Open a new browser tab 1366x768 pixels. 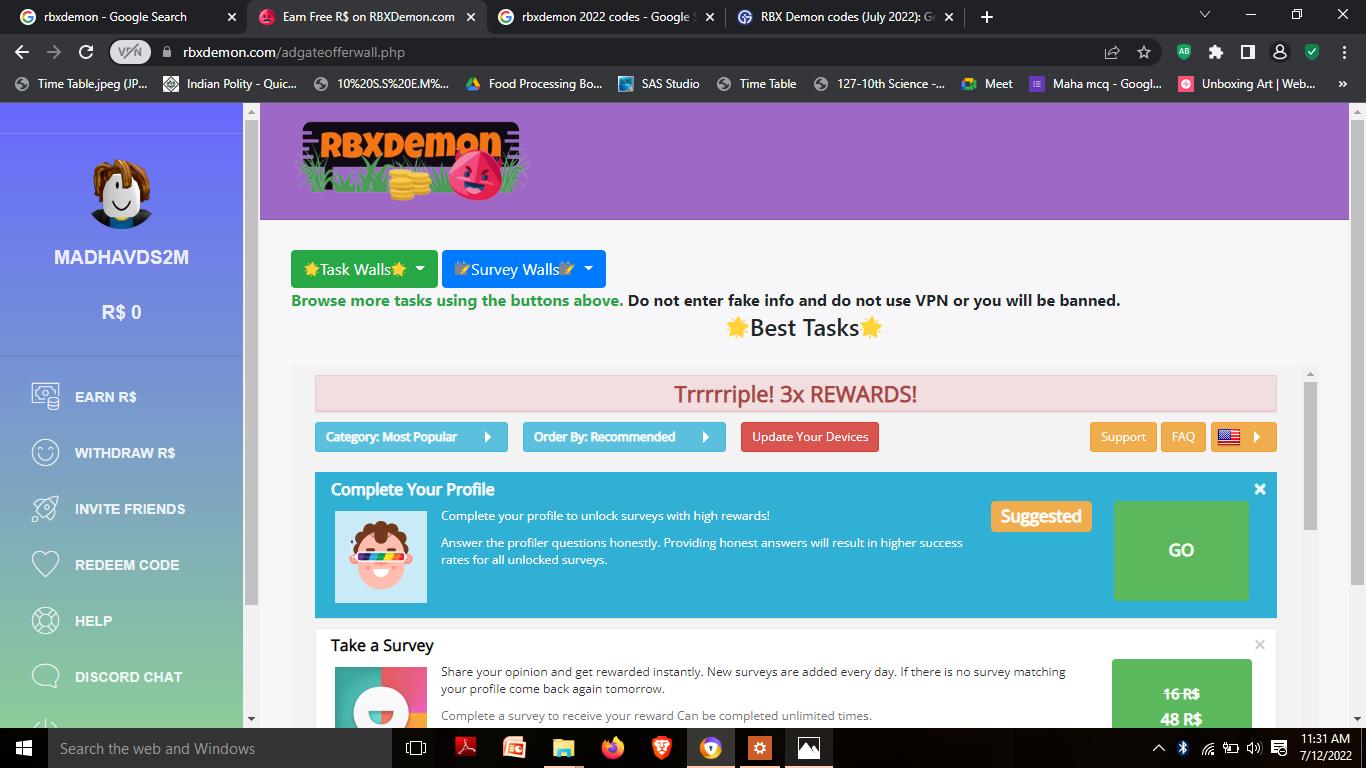987,17
